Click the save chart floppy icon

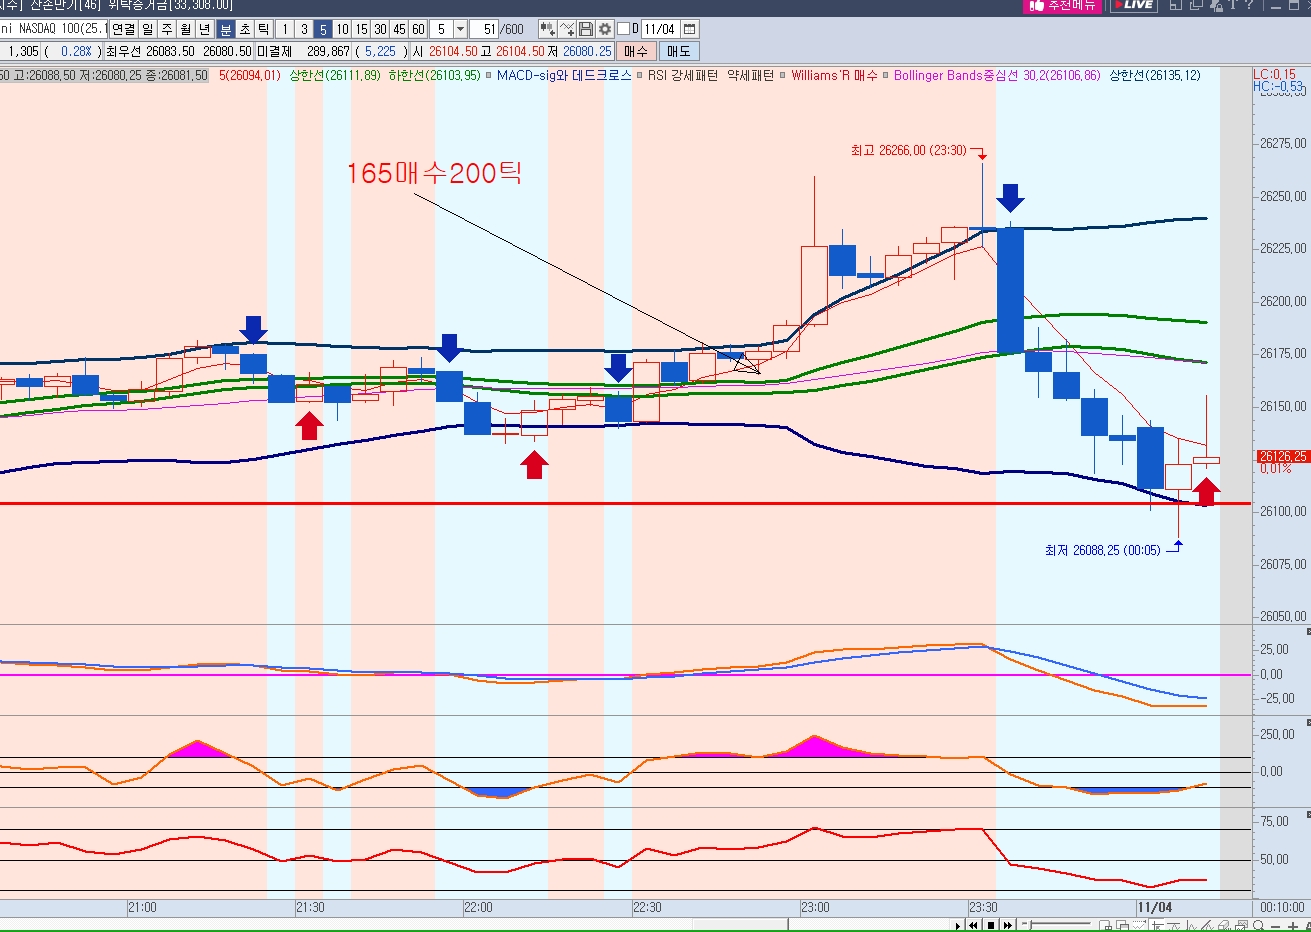coord(587,29)
